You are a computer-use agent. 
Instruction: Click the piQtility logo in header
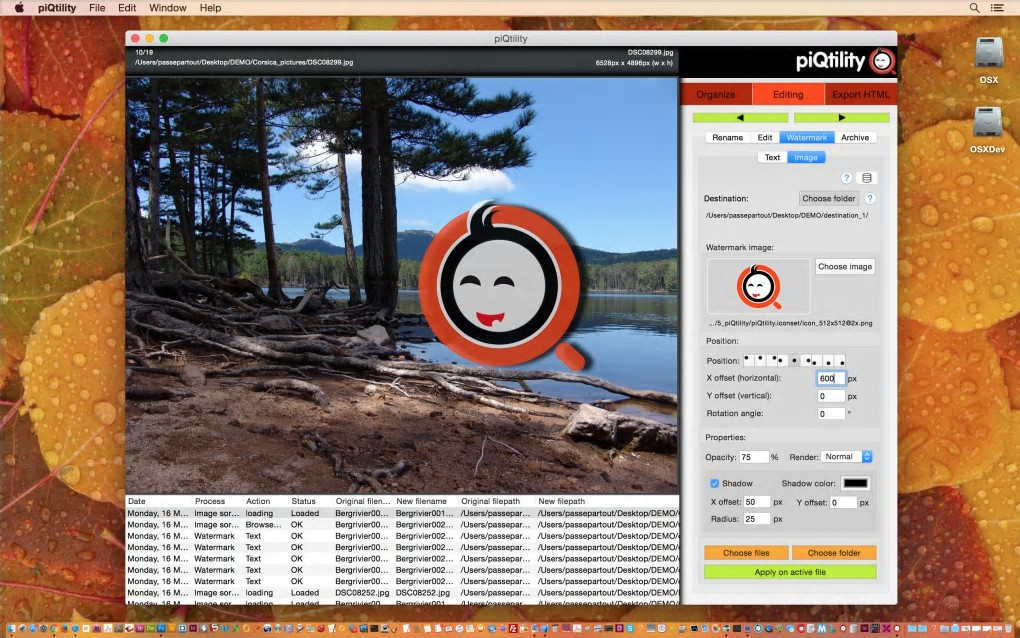click(x=845, y=61)
